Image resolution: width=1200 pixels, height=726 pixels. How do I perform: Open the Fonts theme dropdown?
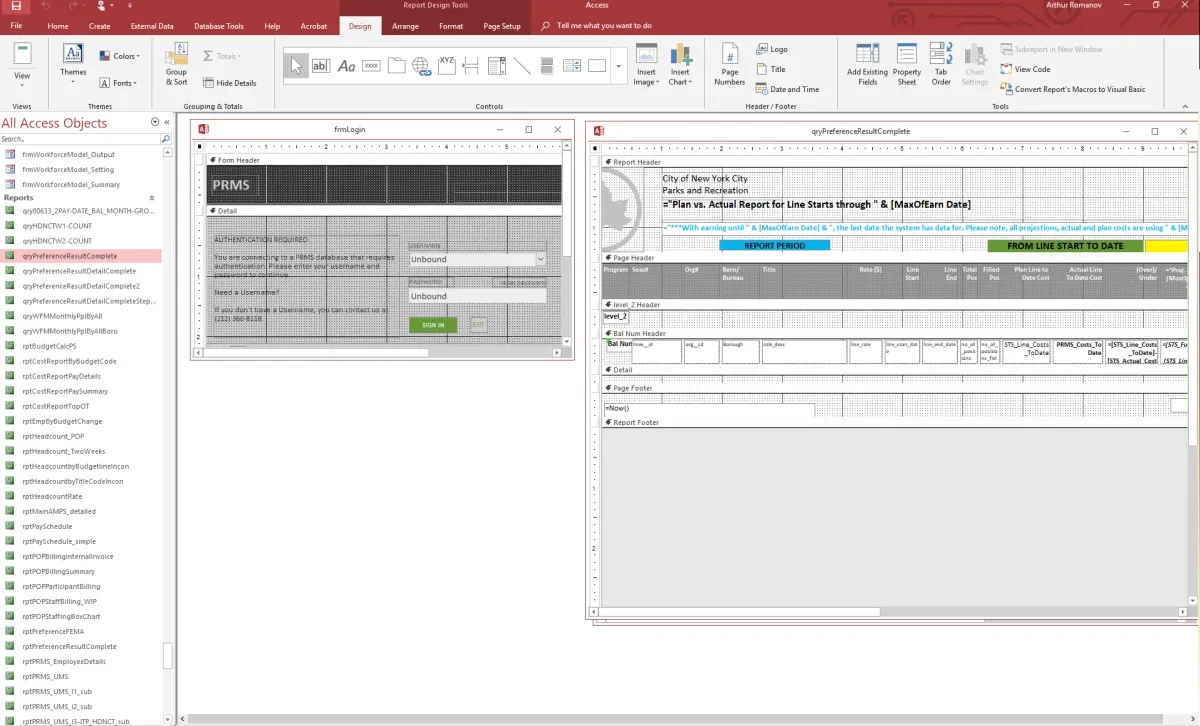click(119, 83)
